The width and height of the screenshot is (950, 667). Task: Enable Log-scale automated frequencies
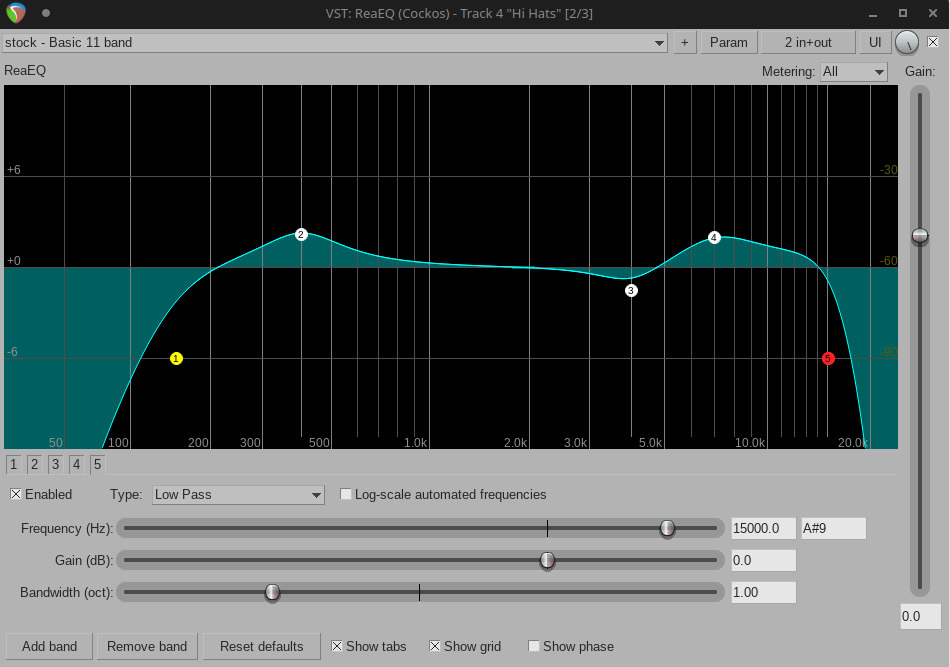[347, 494]
